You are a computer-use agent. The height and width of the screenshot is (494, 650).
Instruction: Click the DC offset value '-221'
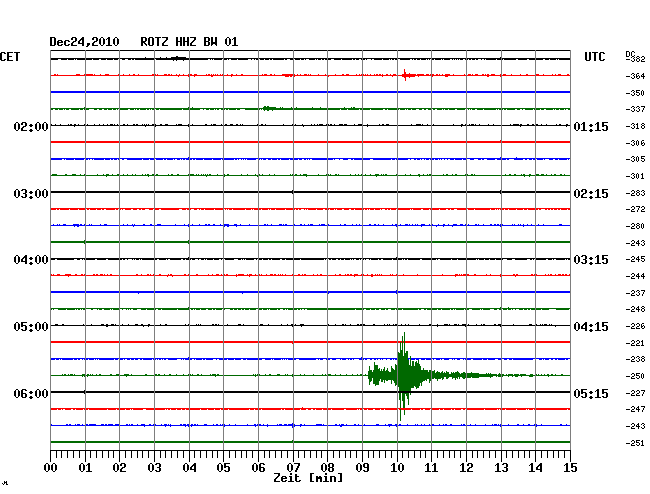635,343
